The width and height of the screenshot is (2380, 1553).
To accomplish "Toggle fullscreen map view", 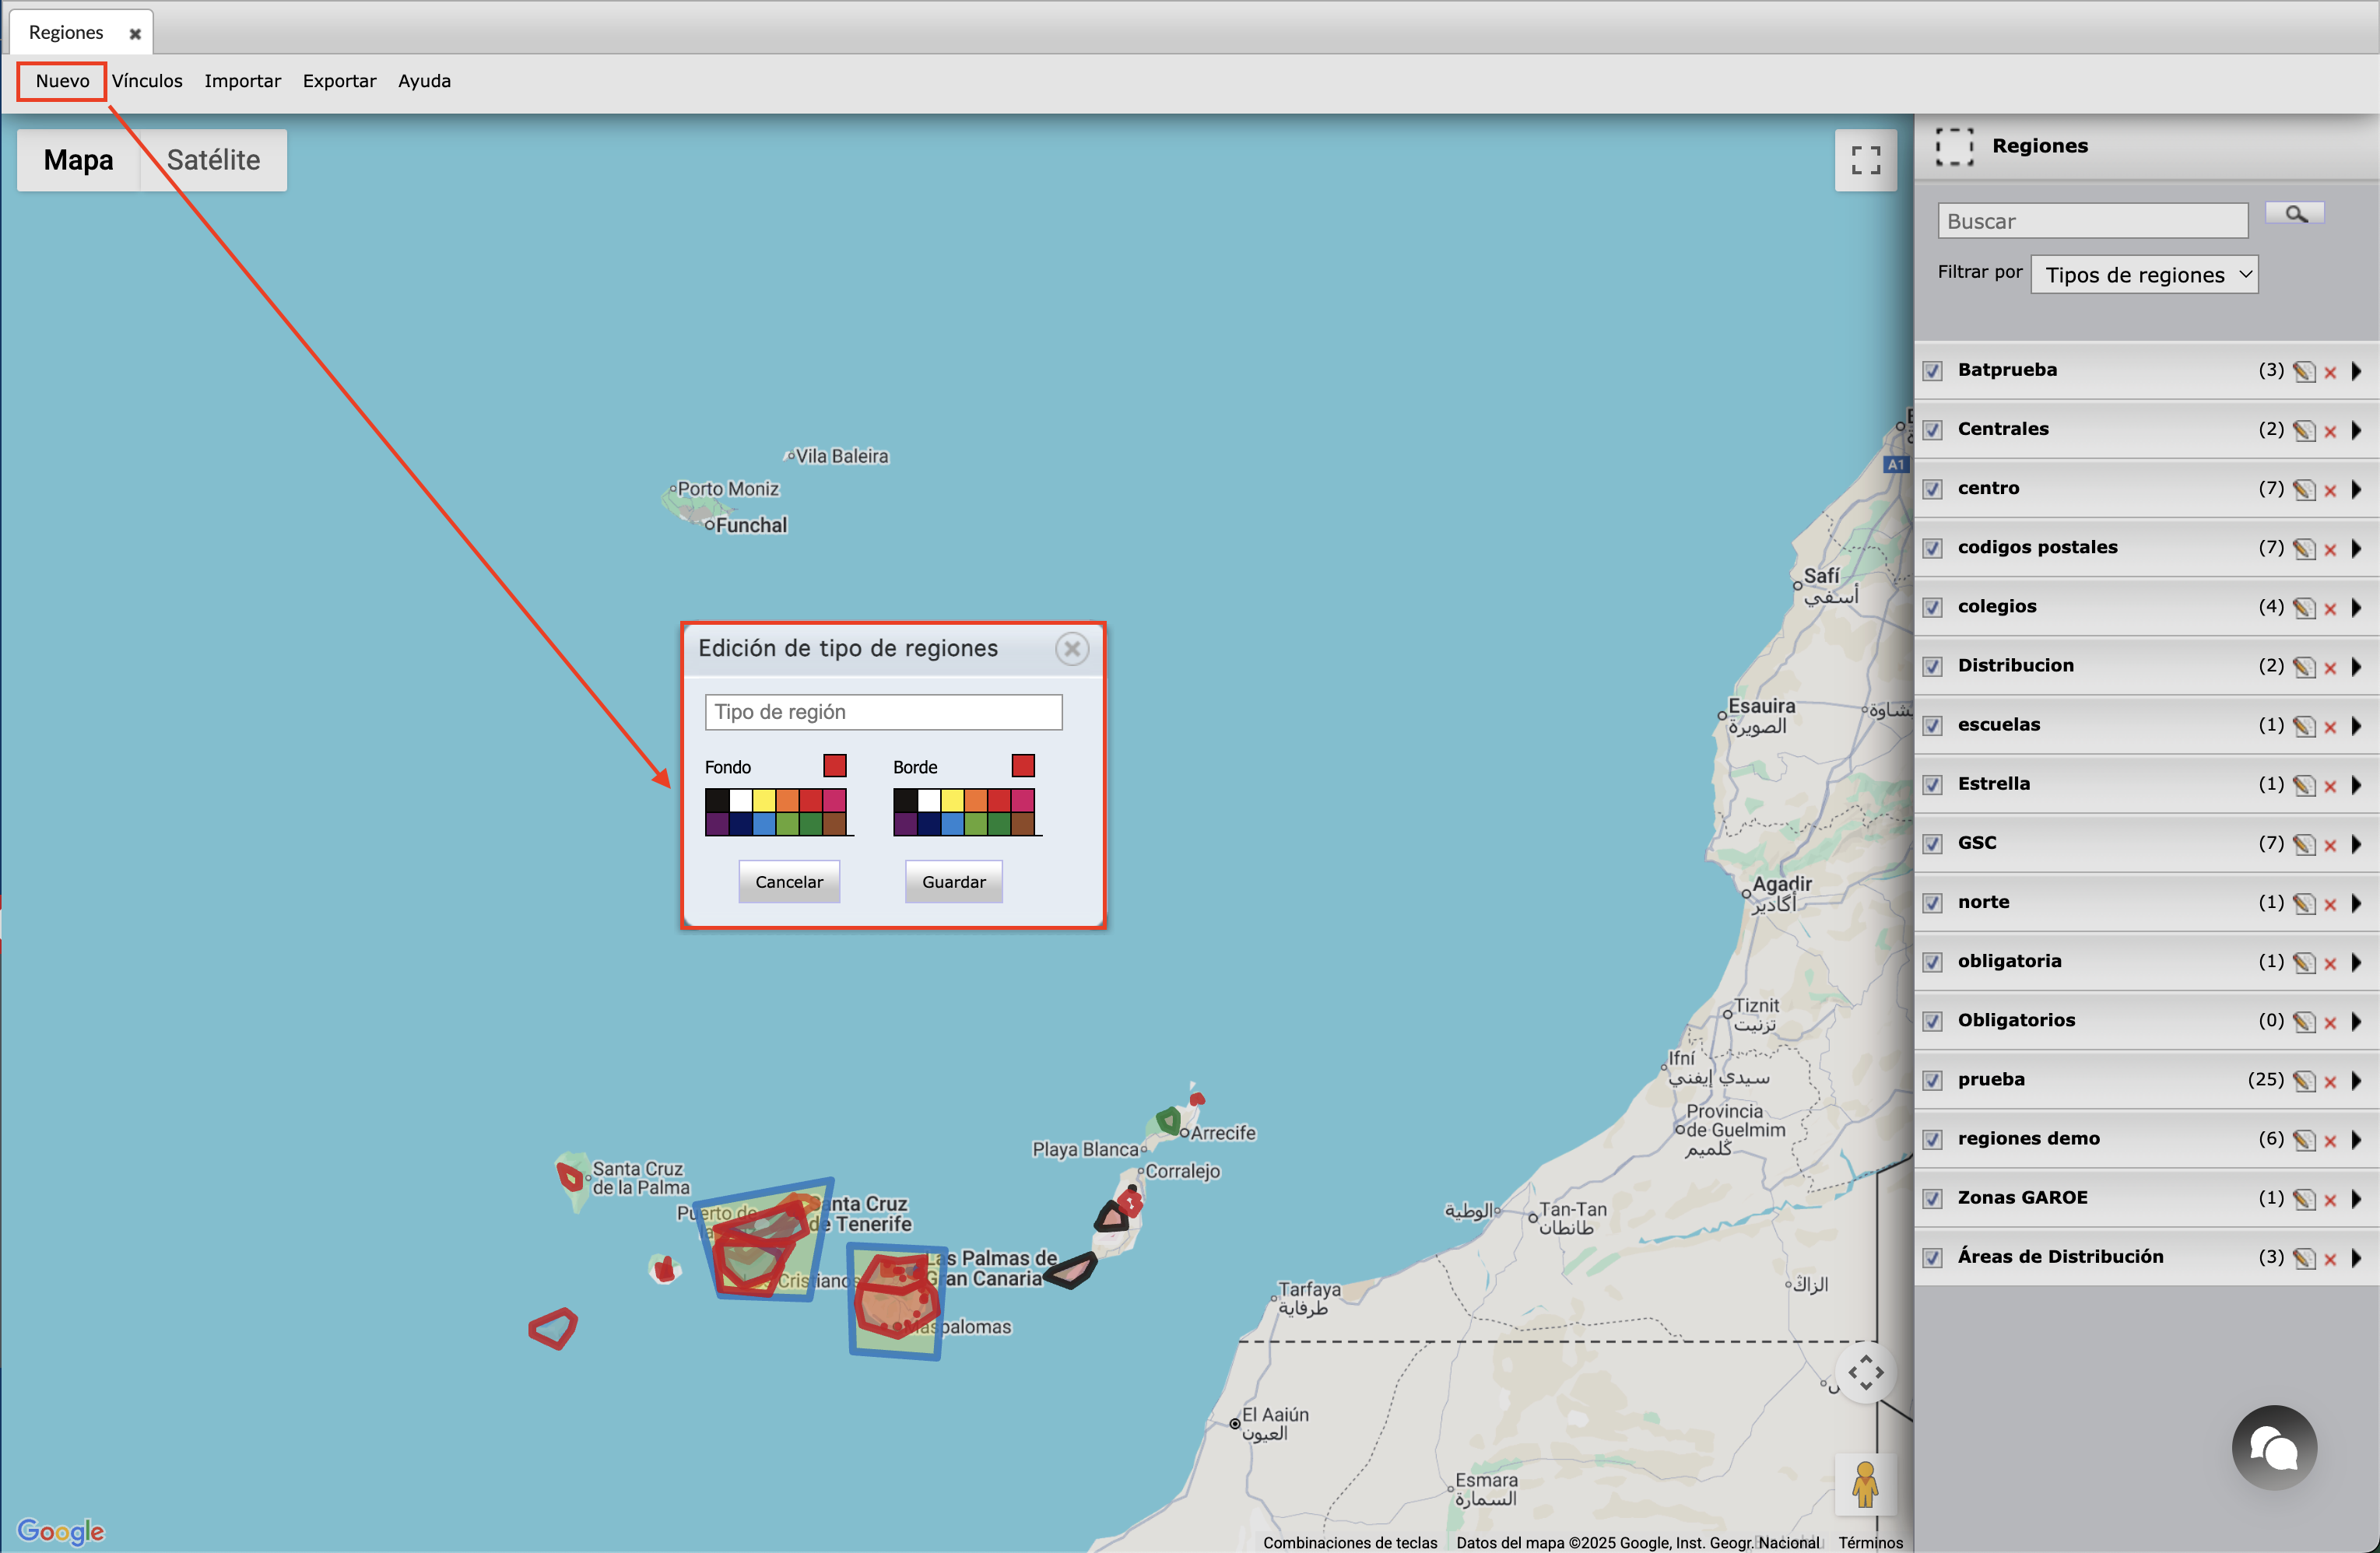I will pyautogui.click(x=1865, y=160).
